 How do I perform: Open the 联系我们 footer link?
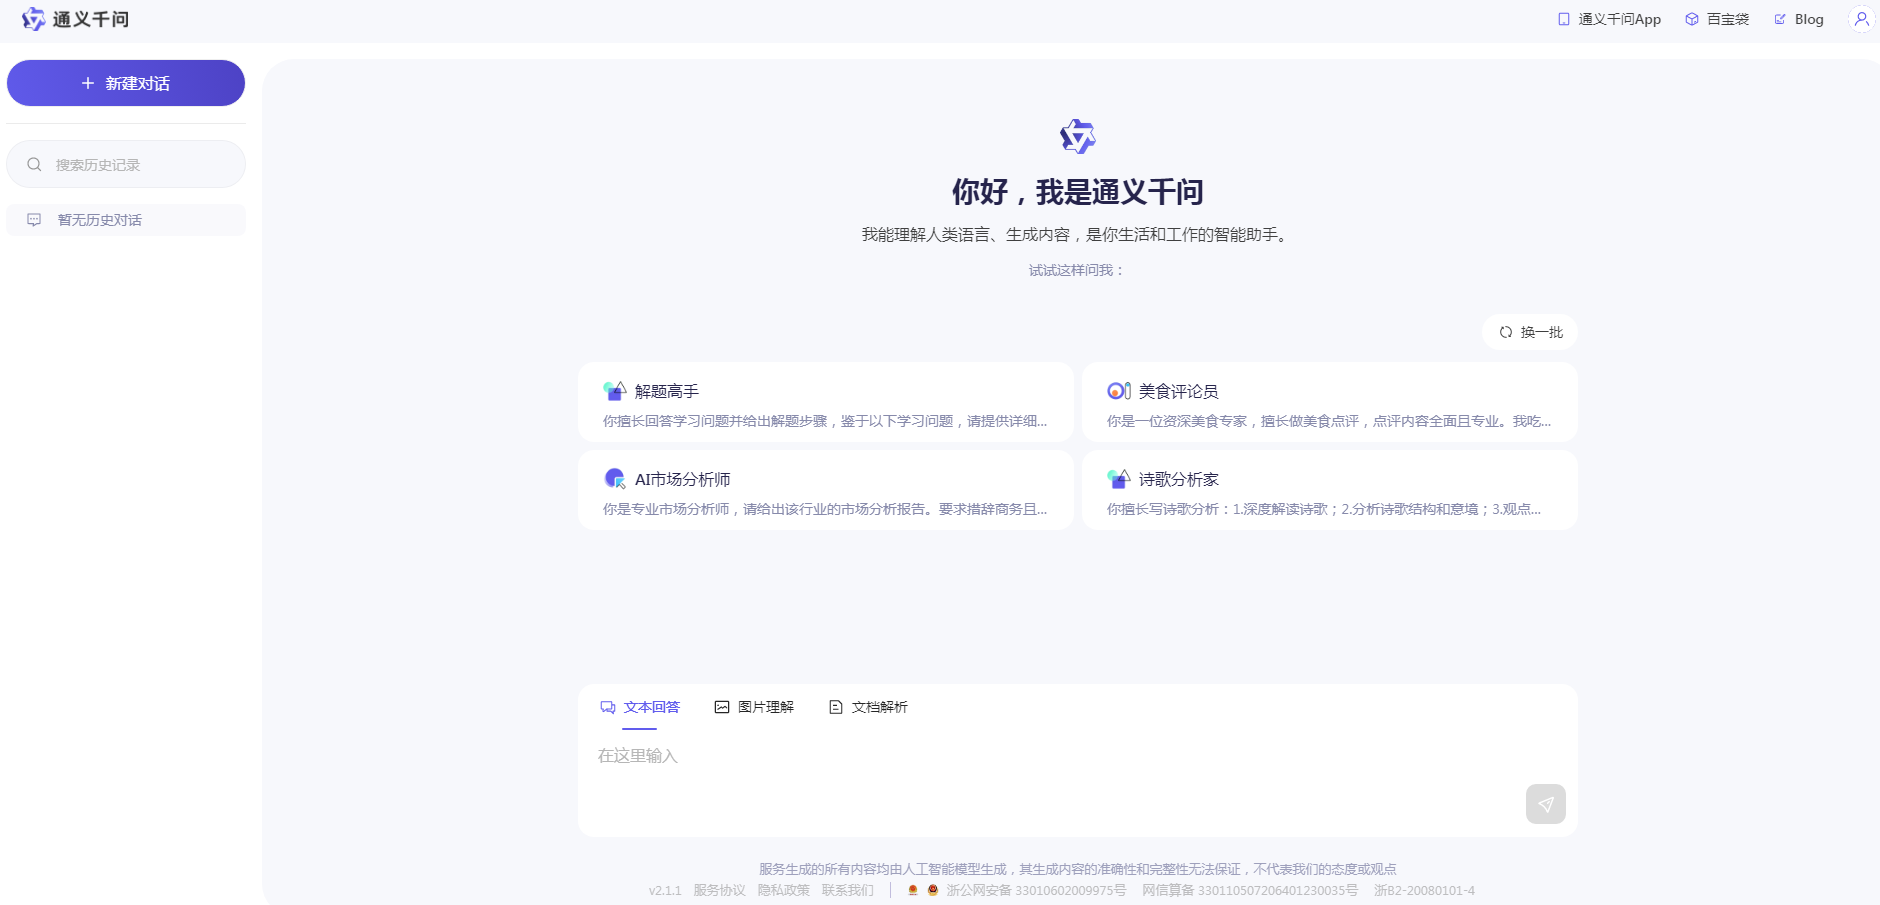pos(848,890)
